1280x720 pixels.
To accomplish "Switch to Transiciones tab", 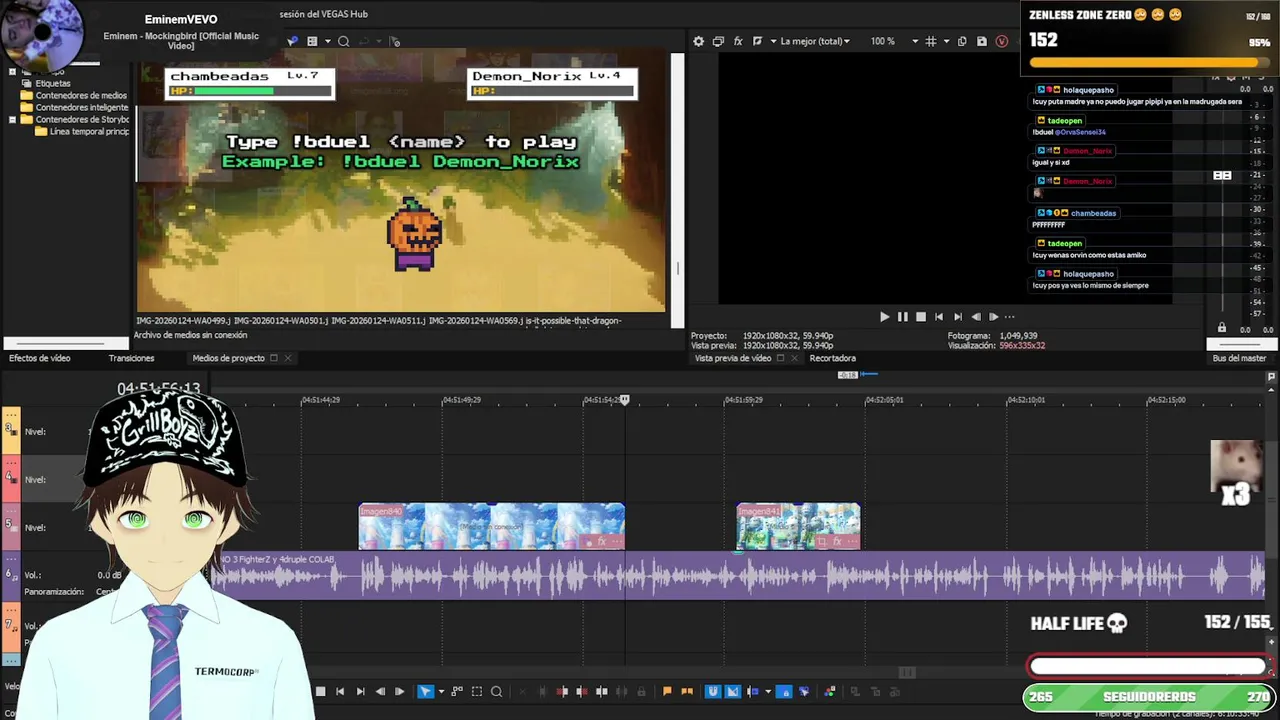I will (x=131, y=358).
